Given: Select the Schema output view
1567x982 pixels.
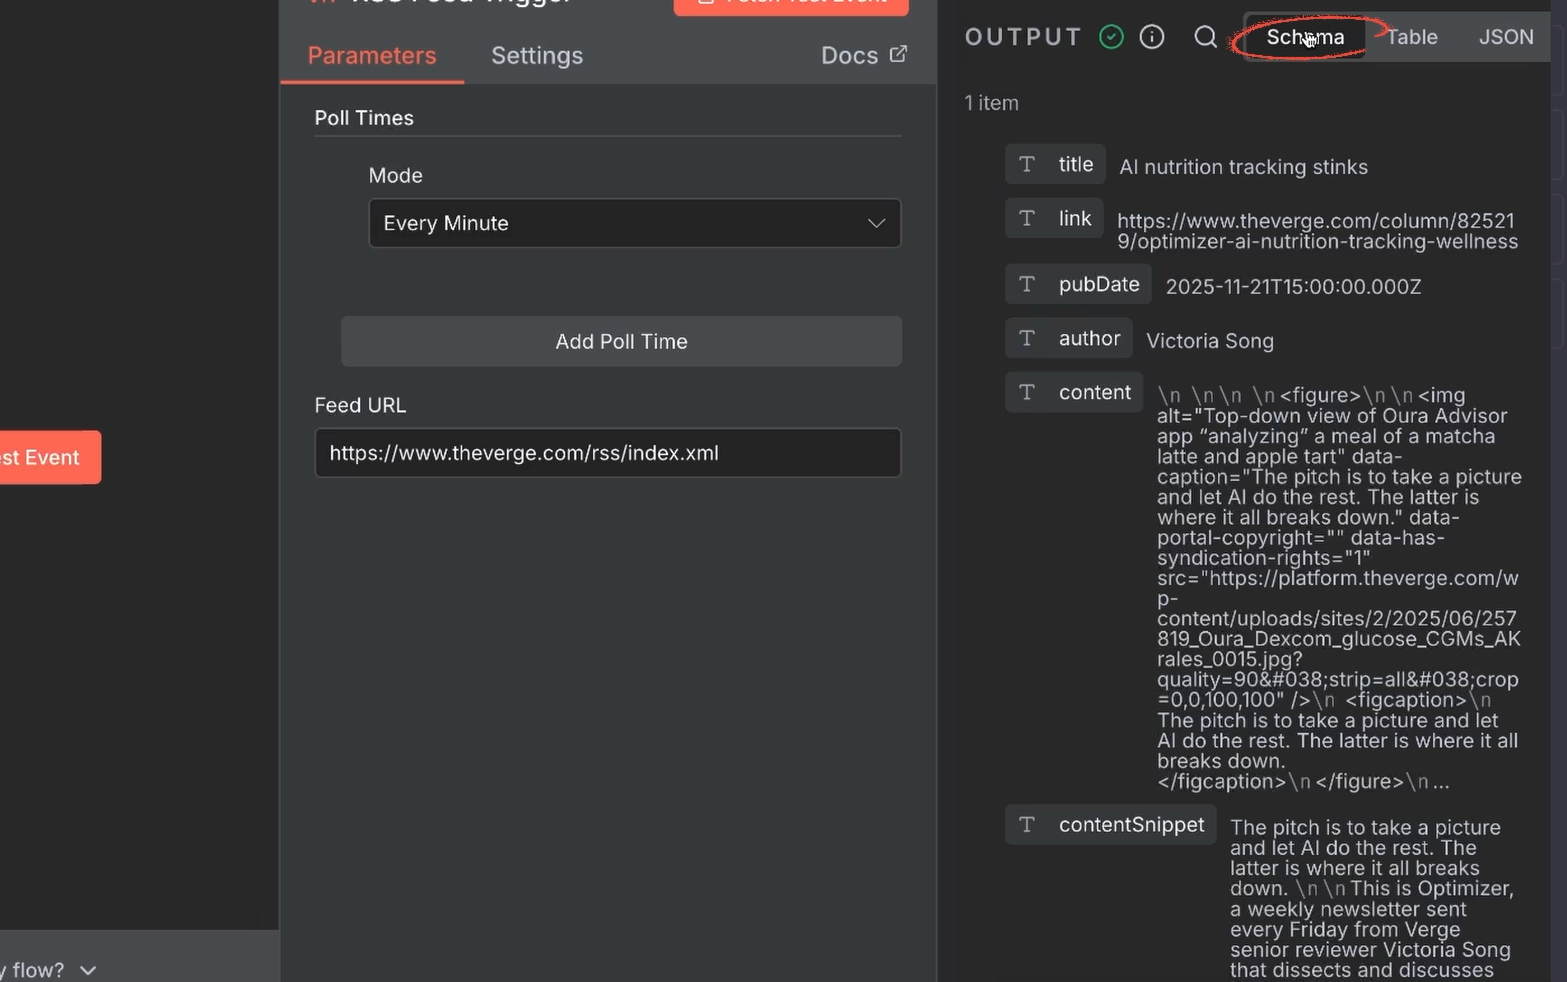Looking at the screenshot, I should coord(1305,37).
